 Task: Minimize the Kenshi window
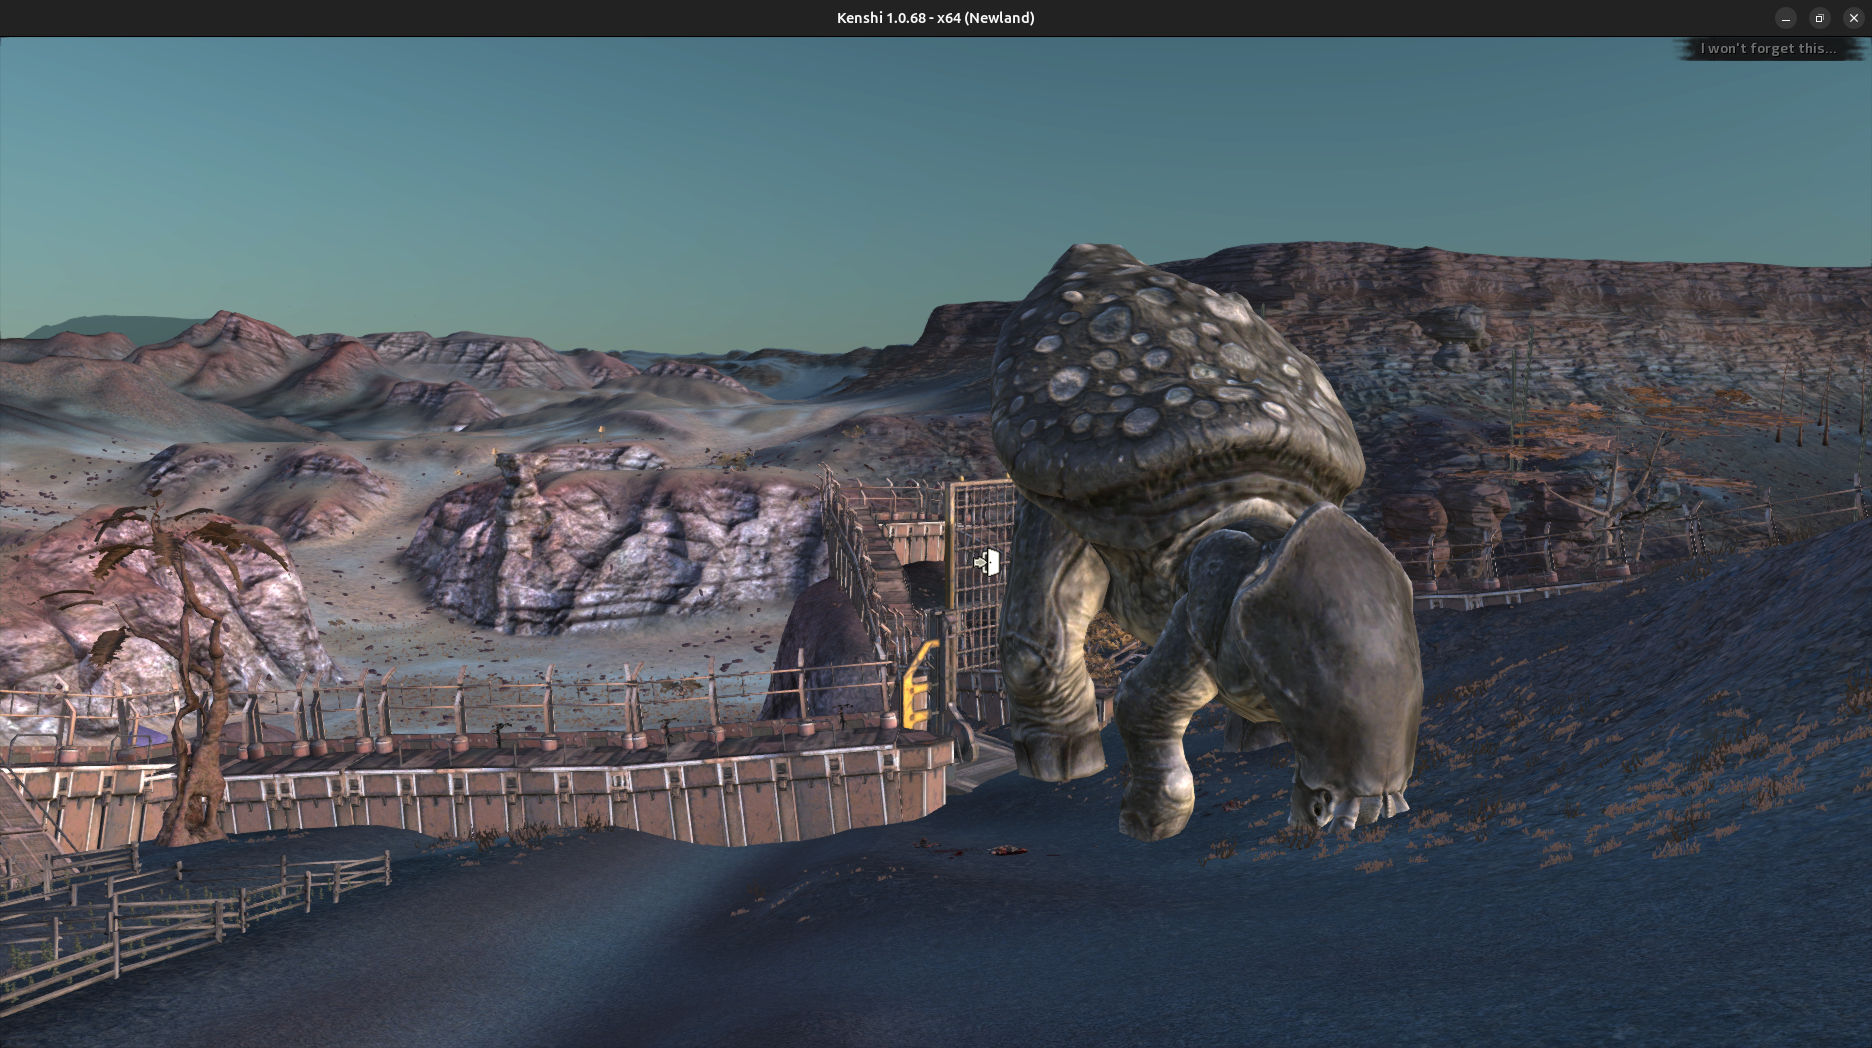click(1786, 18)
